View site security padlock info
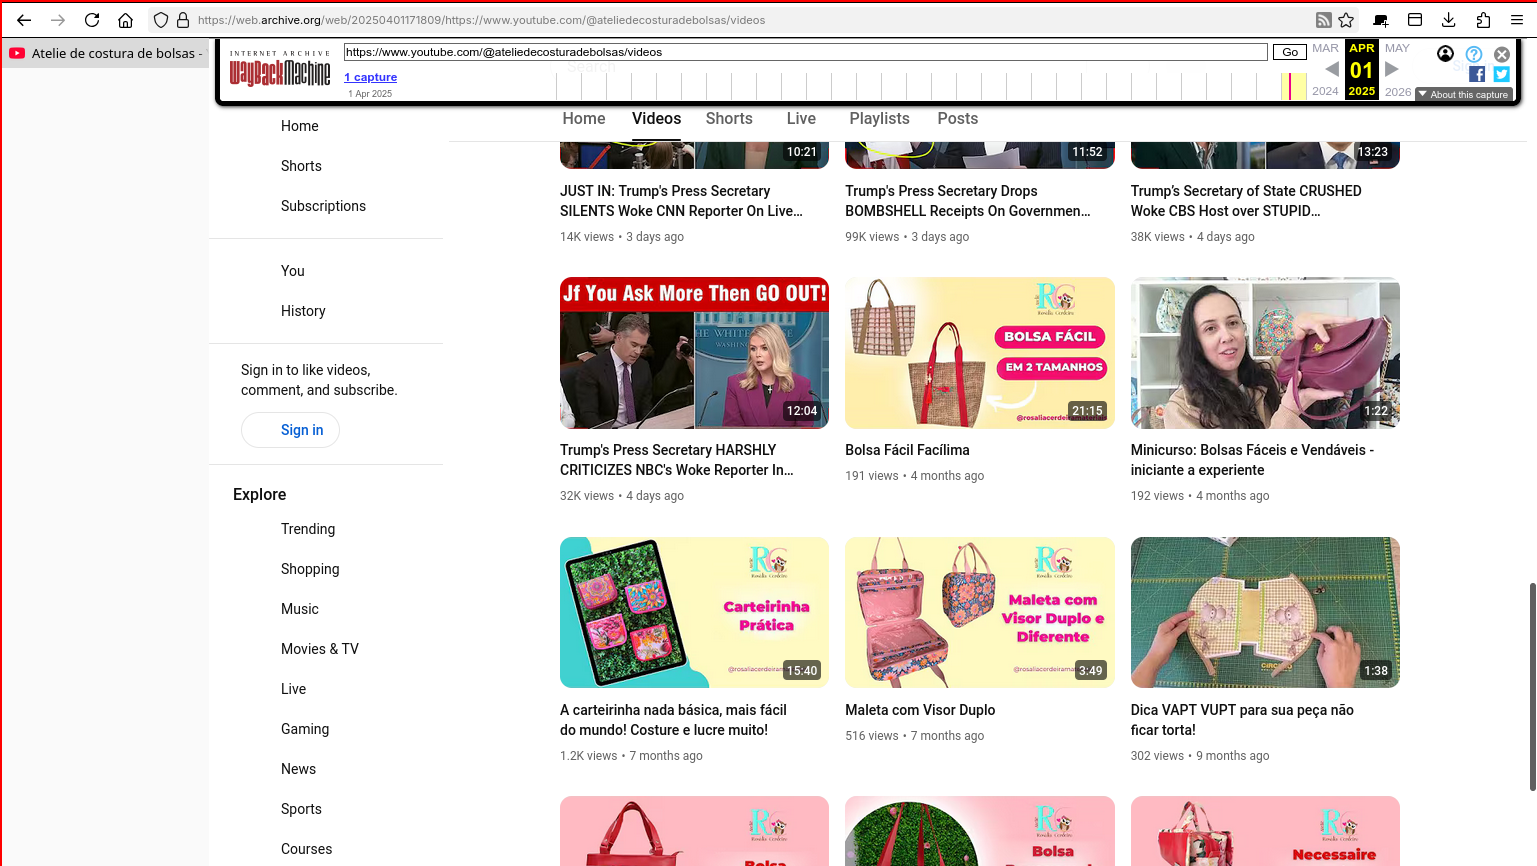The width and height of the screenshot is (1537, 866). click(183, 20)
